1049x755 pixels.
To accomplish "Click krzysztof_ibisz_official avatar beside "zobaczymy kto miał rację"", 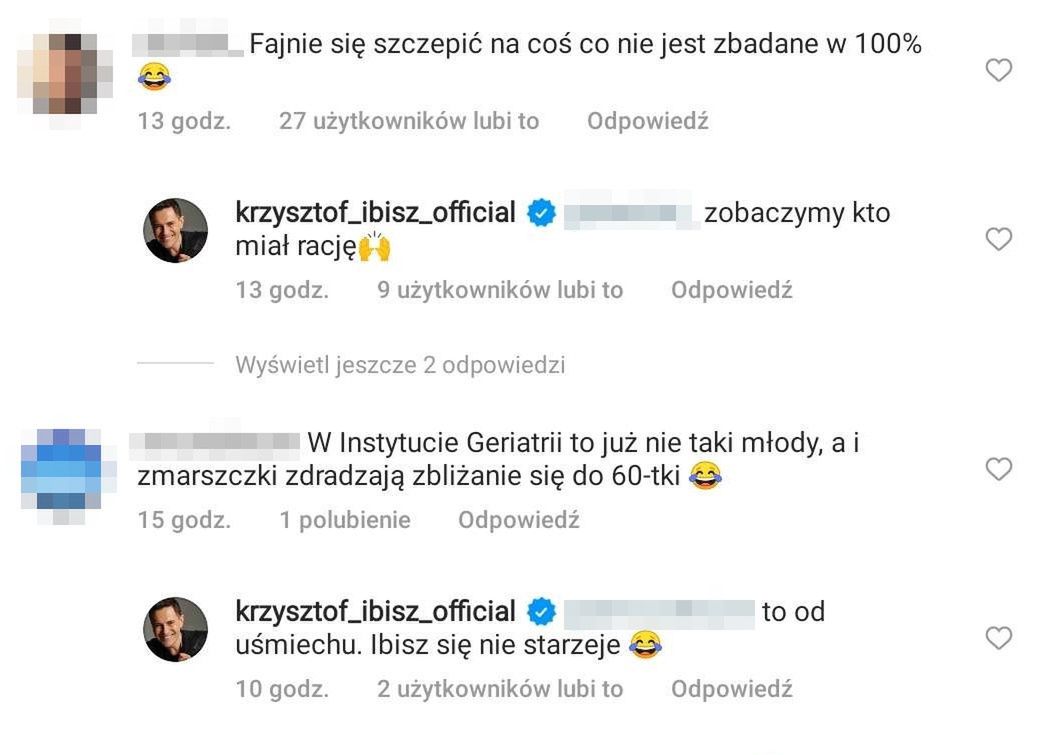I will (x=176, y=231).
